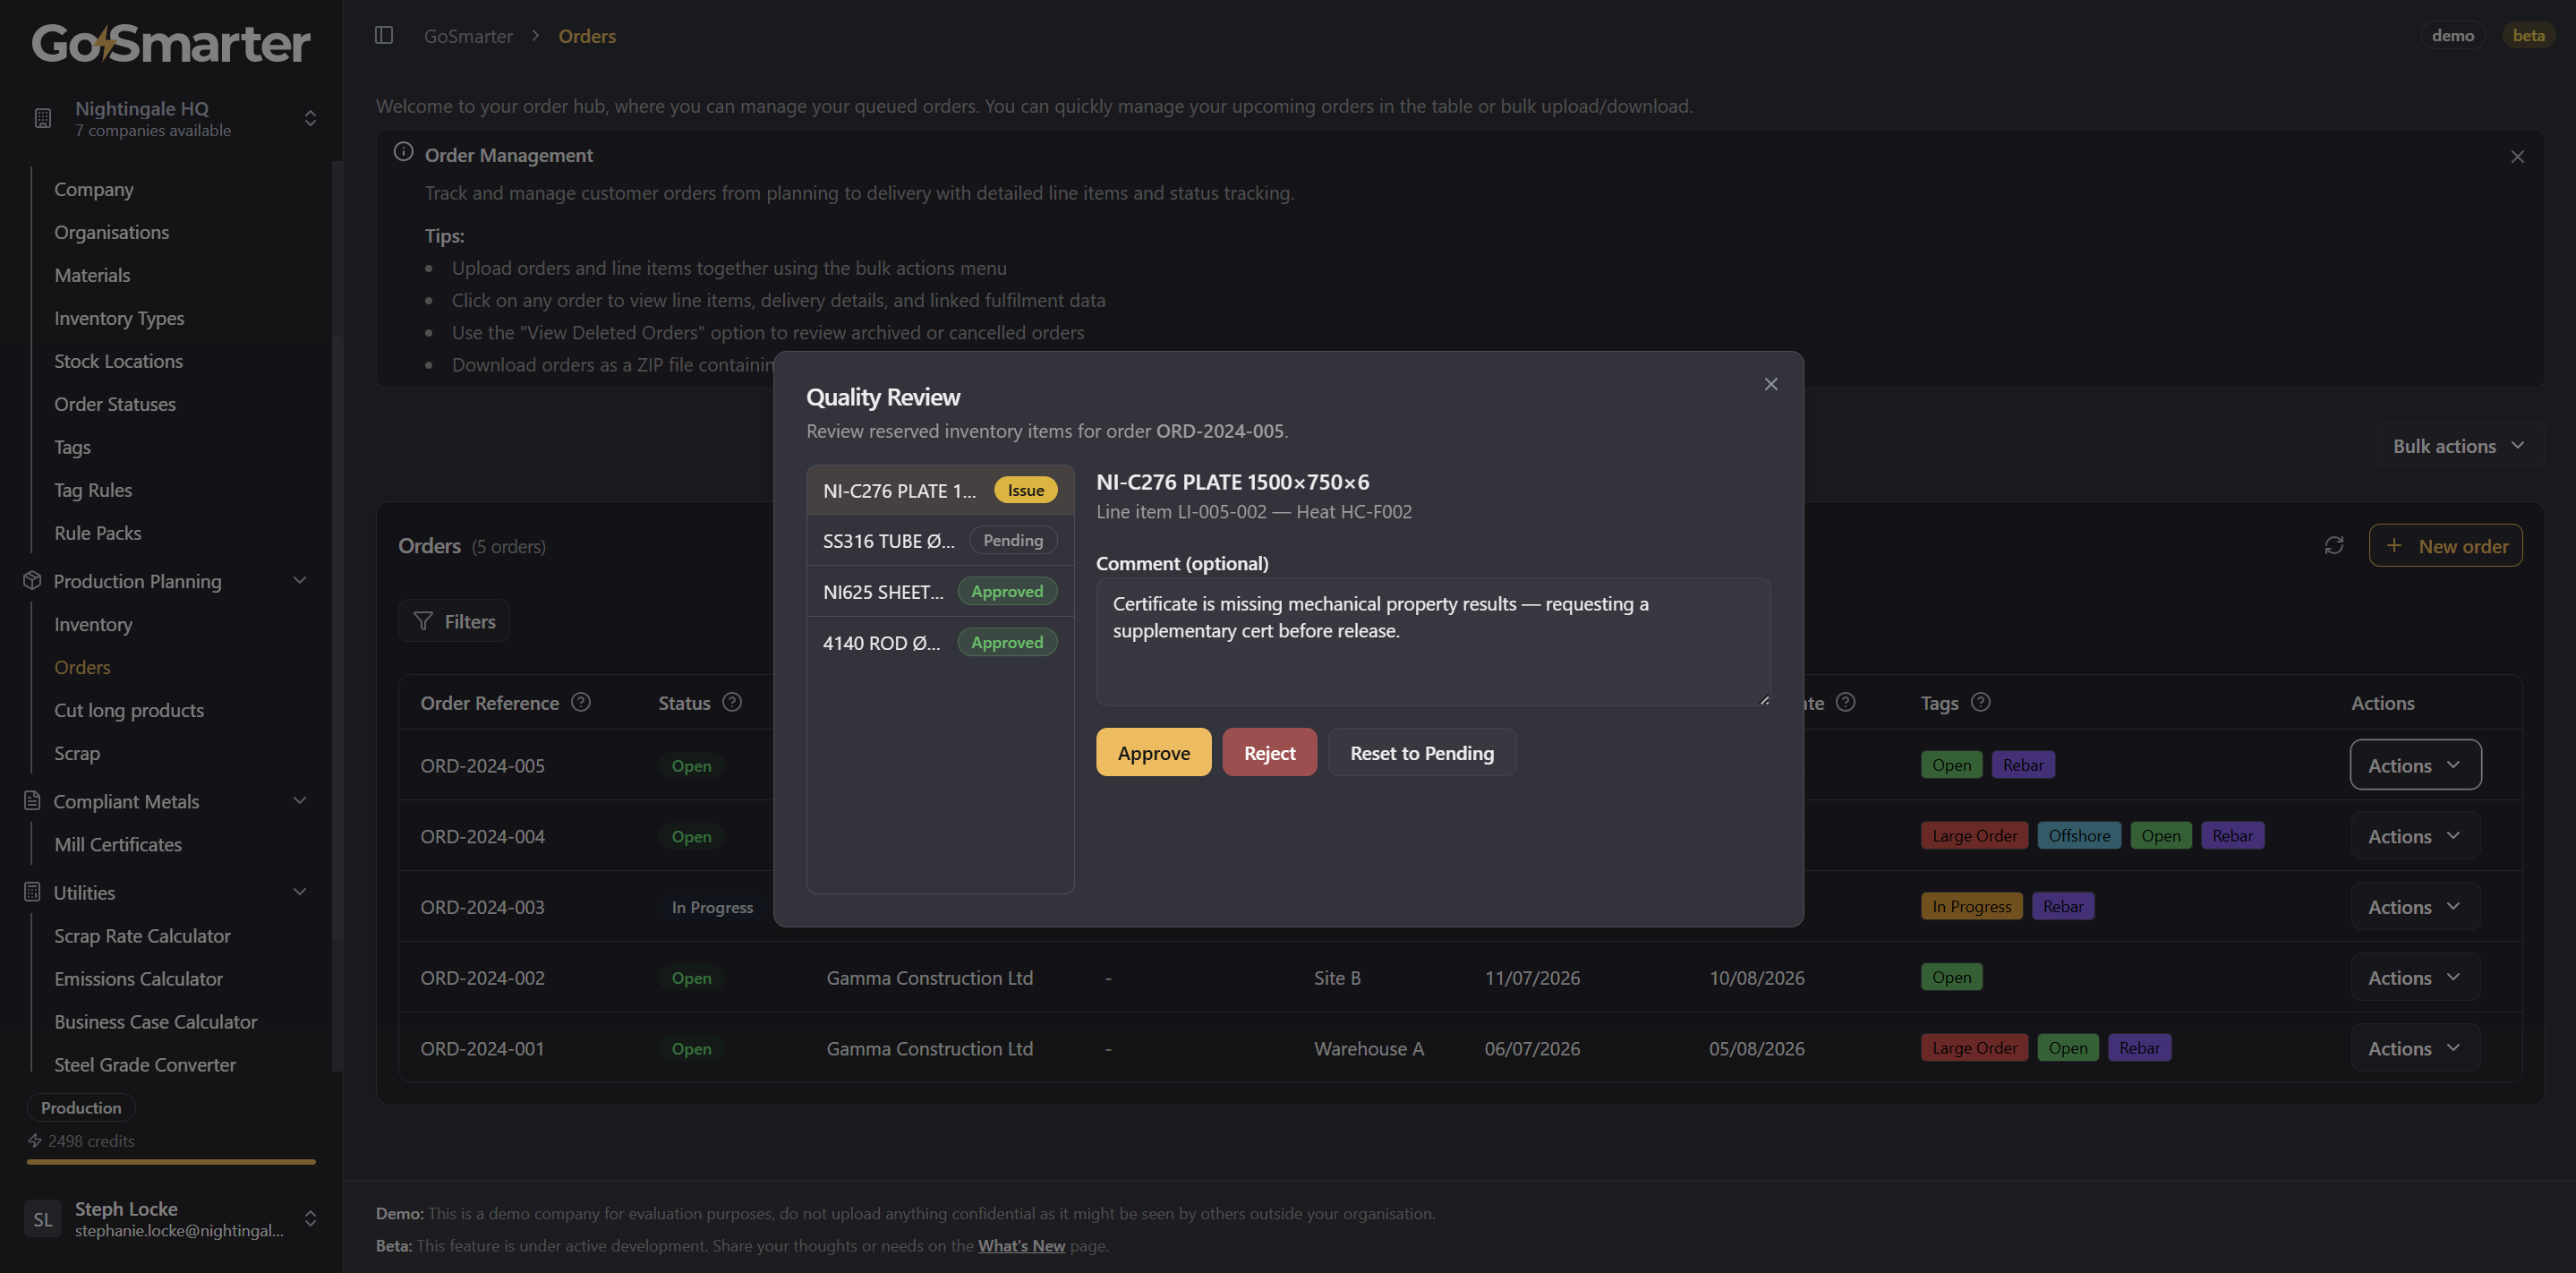Select the SS316 TUBE pending item
The height and width of the screenshot is (1273, 2576).
[x=940, y=541]
